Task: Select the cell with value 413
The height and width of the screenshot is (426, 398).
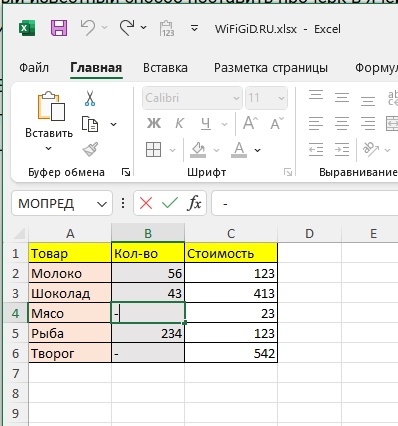Action: (231, 293)
